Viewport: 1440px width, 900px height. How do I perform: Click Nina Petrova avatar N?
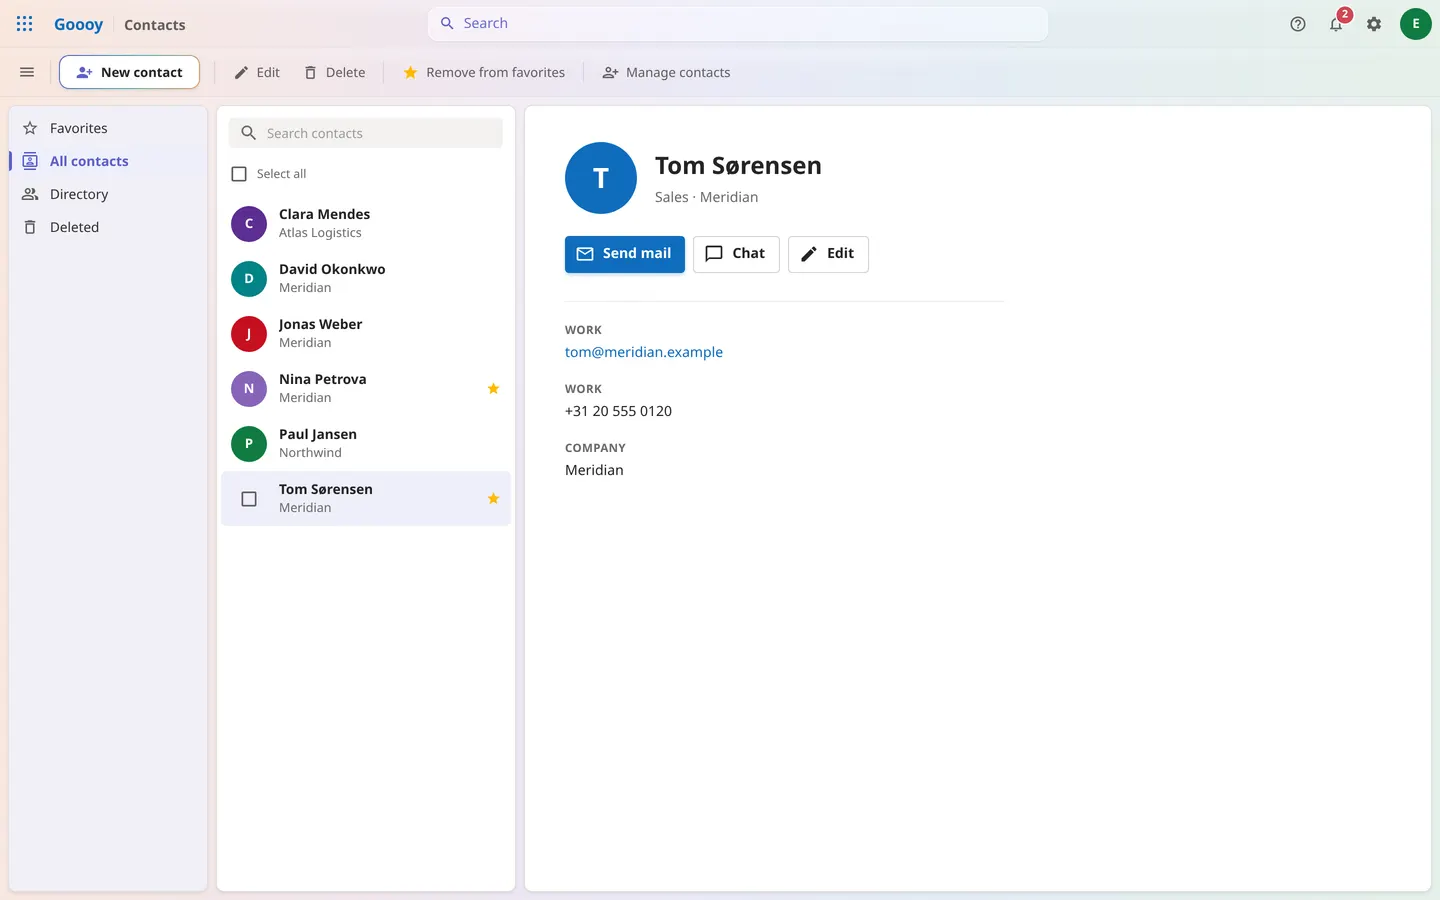249,389
